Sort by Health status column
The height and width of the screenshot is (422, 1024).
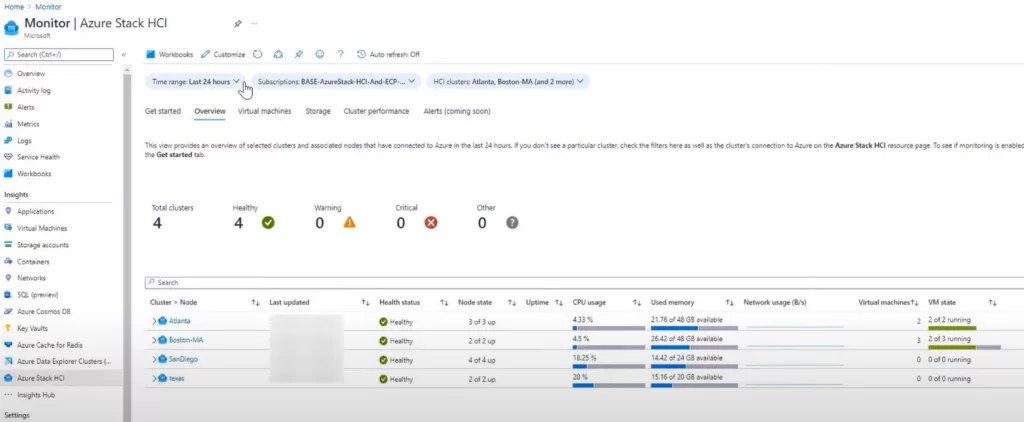click(444, 303)
